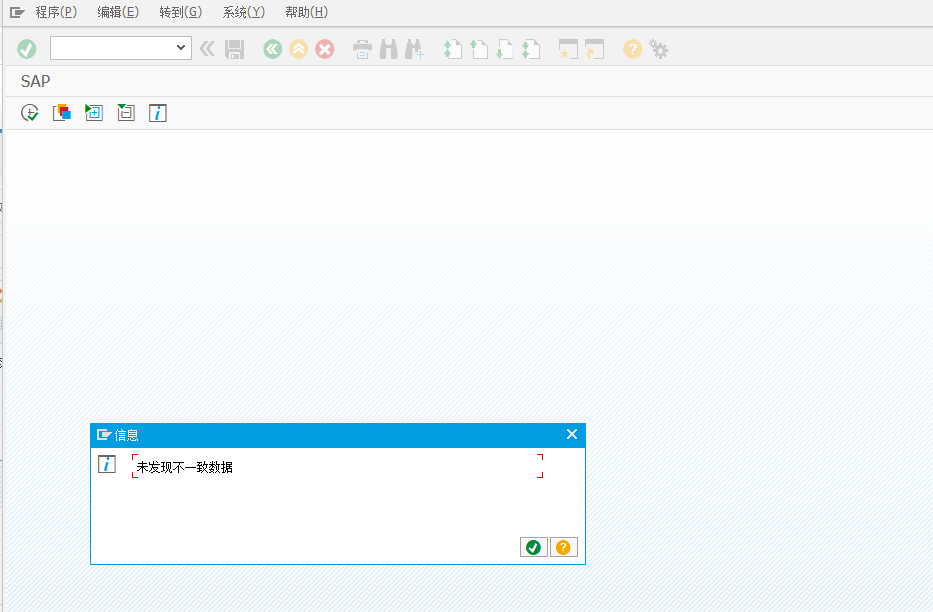Click the green Enter checkmark in toolbar
The height and width of the screenshot is (612, 933).
click(27, 48)
